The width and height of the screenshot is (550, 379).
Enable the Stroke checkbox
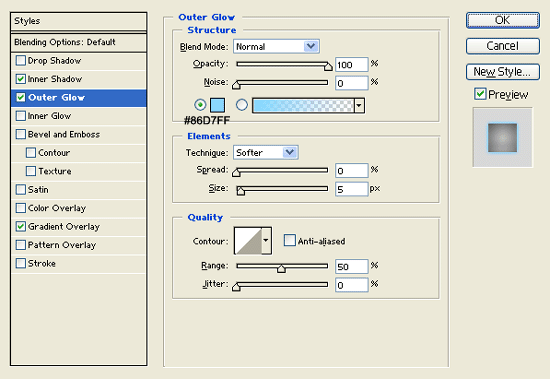pyautogui.click(x=21, y=263)
